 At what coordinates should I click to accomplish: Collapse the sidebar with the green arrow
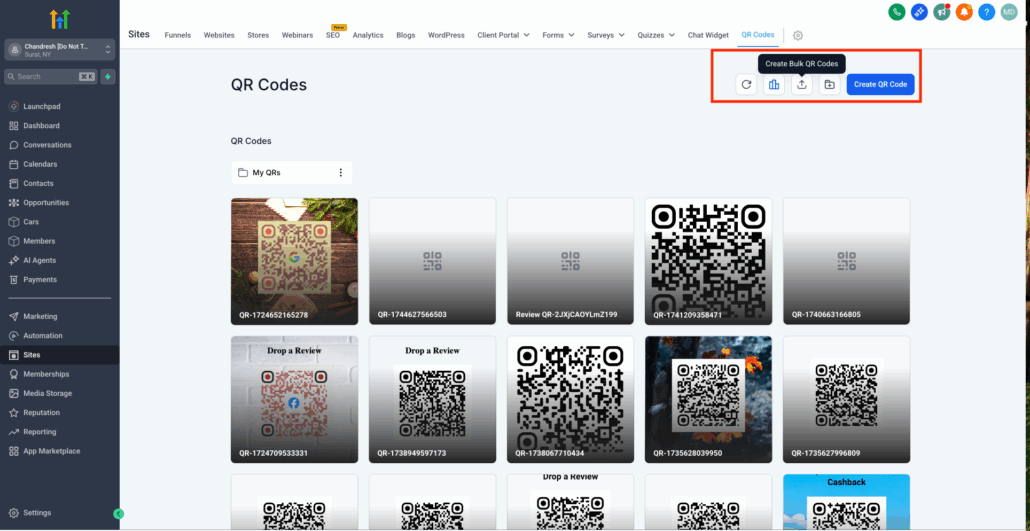click(119, 513)
